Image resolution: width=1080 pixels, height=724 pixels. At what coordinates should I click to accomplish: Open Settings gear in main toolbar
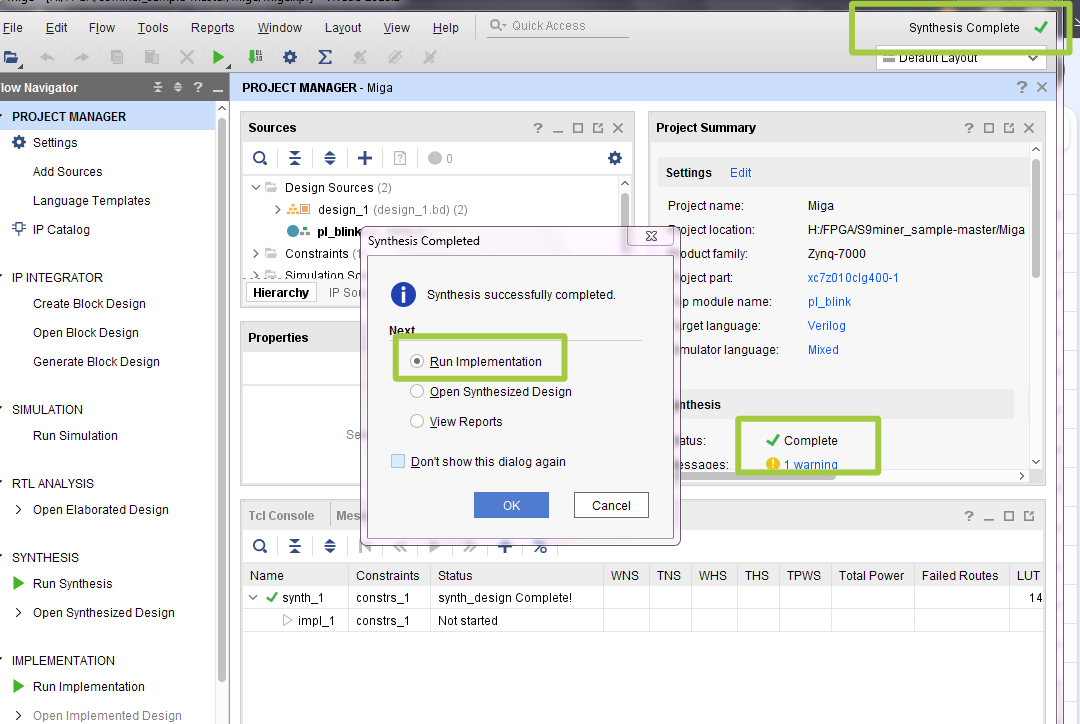(x=290, y=57)
